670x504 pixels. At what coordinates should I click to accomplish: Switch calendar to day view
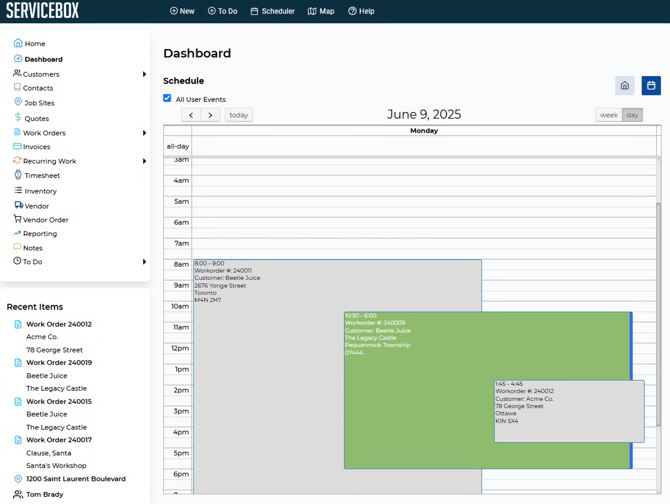pyautogui.click(x=632, y=115)
